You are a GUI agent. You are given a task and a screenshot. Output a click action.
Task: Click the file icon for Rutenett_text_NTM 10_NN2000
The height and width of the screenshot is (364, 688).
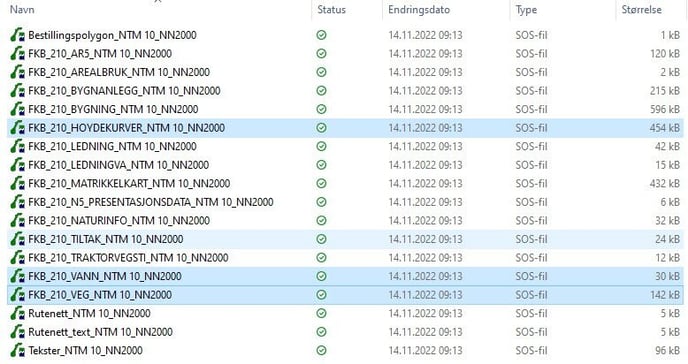click(x=18, y=332)
